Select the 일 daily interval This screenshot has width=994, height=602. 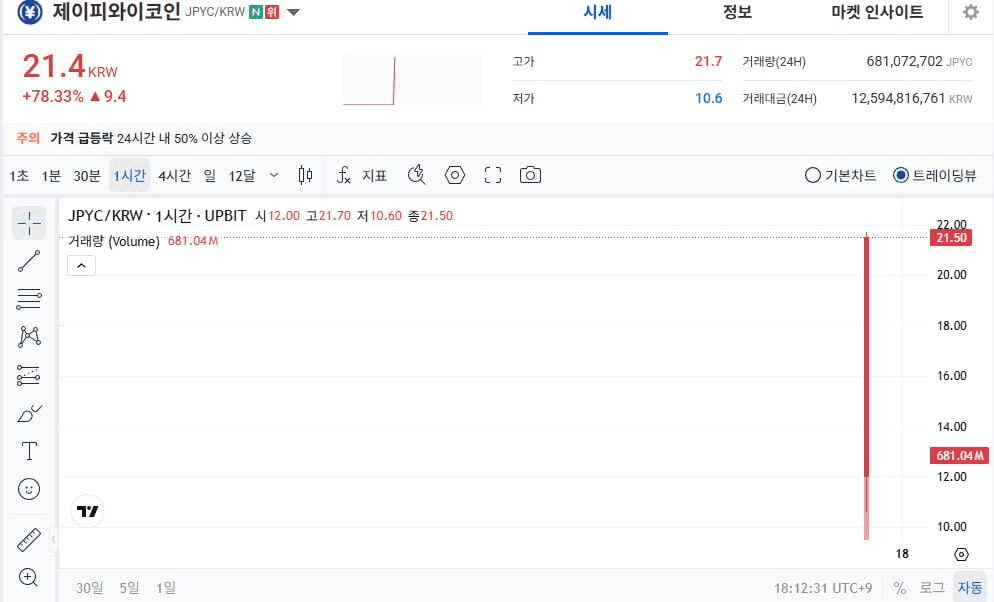[210, 176]
